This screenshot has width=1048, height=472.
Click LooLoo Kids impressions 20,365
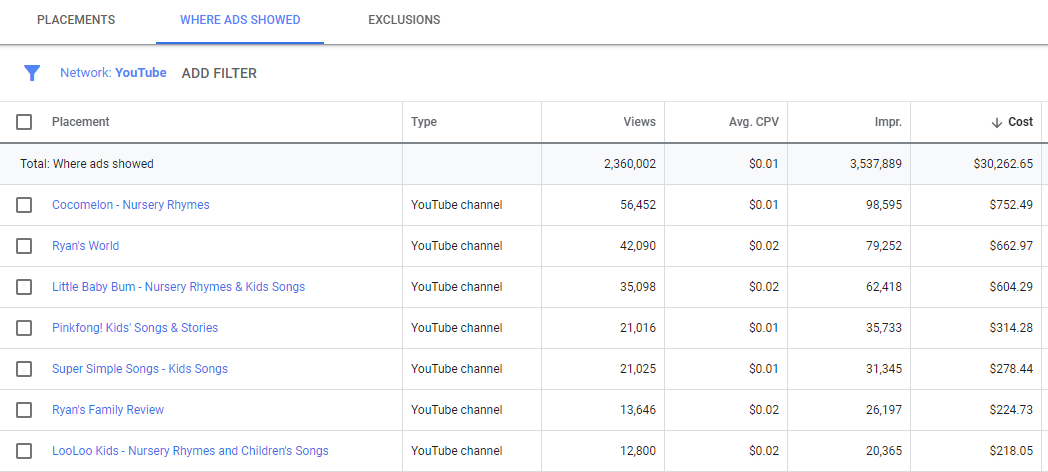(x=884, y=451)
